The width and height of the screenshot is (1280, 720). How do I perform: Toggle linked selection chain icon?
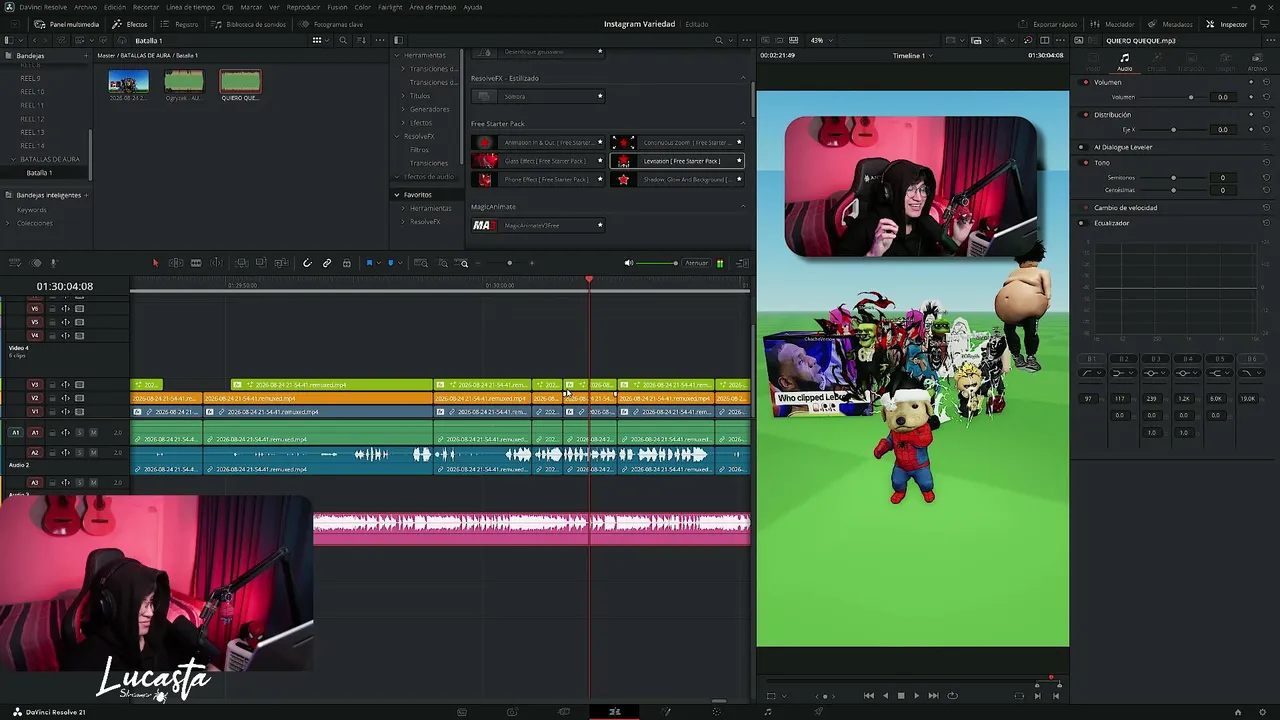327,263
